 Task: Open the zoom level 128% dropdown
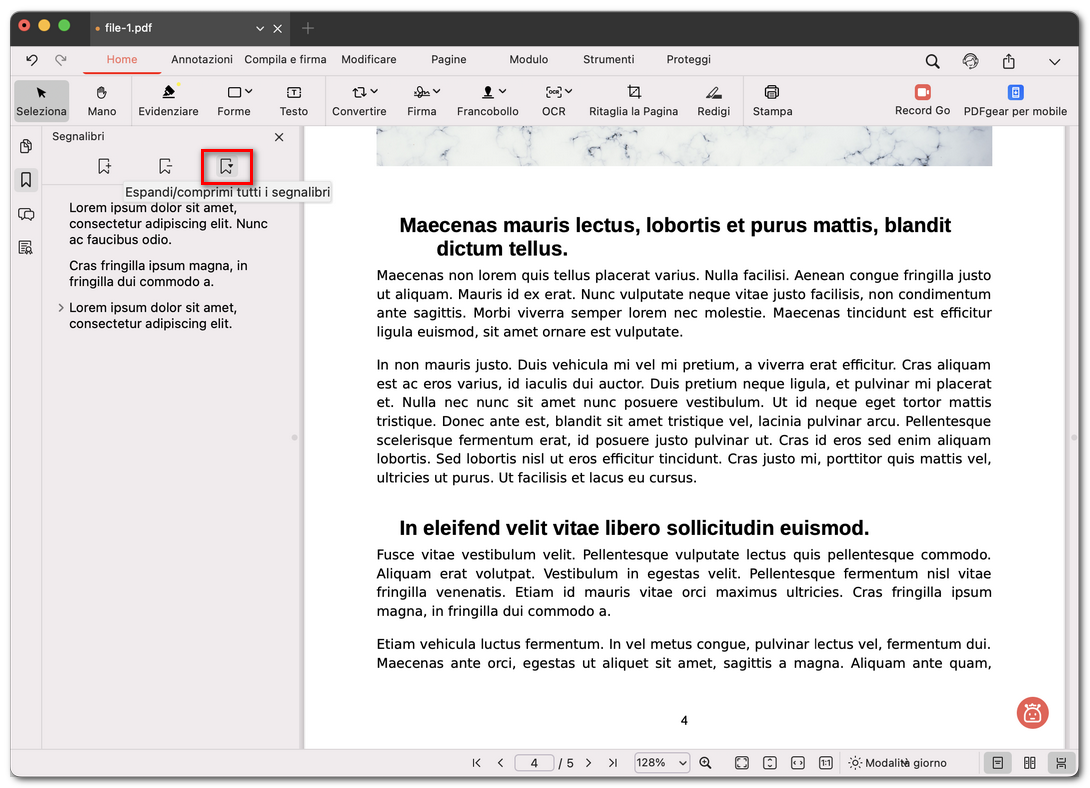(x=661, y=762)
